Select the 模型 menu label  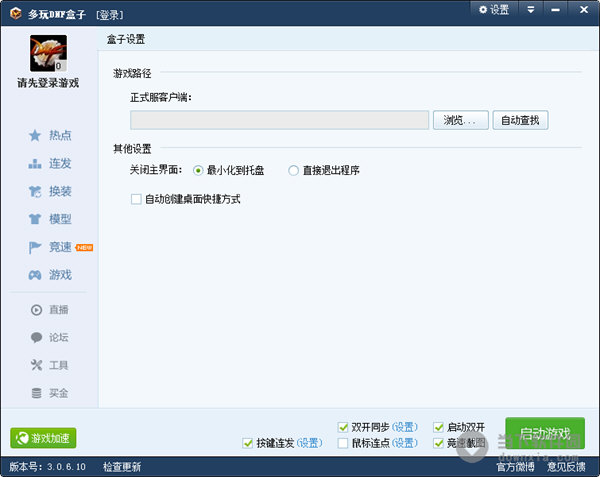tap(60, 219)
